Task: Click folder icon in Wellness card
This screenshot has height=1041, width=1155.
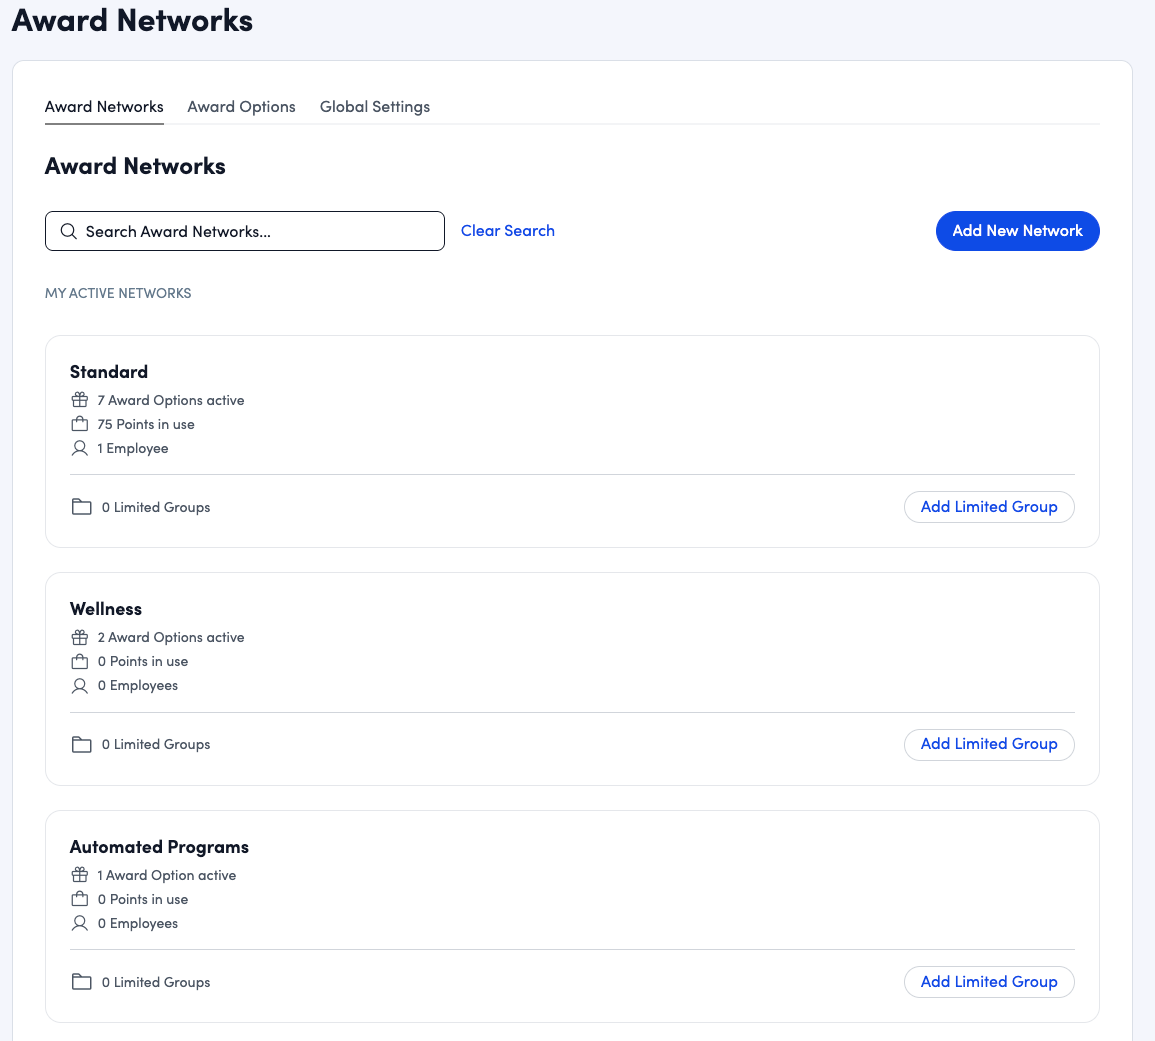Action: pos(82,744)
